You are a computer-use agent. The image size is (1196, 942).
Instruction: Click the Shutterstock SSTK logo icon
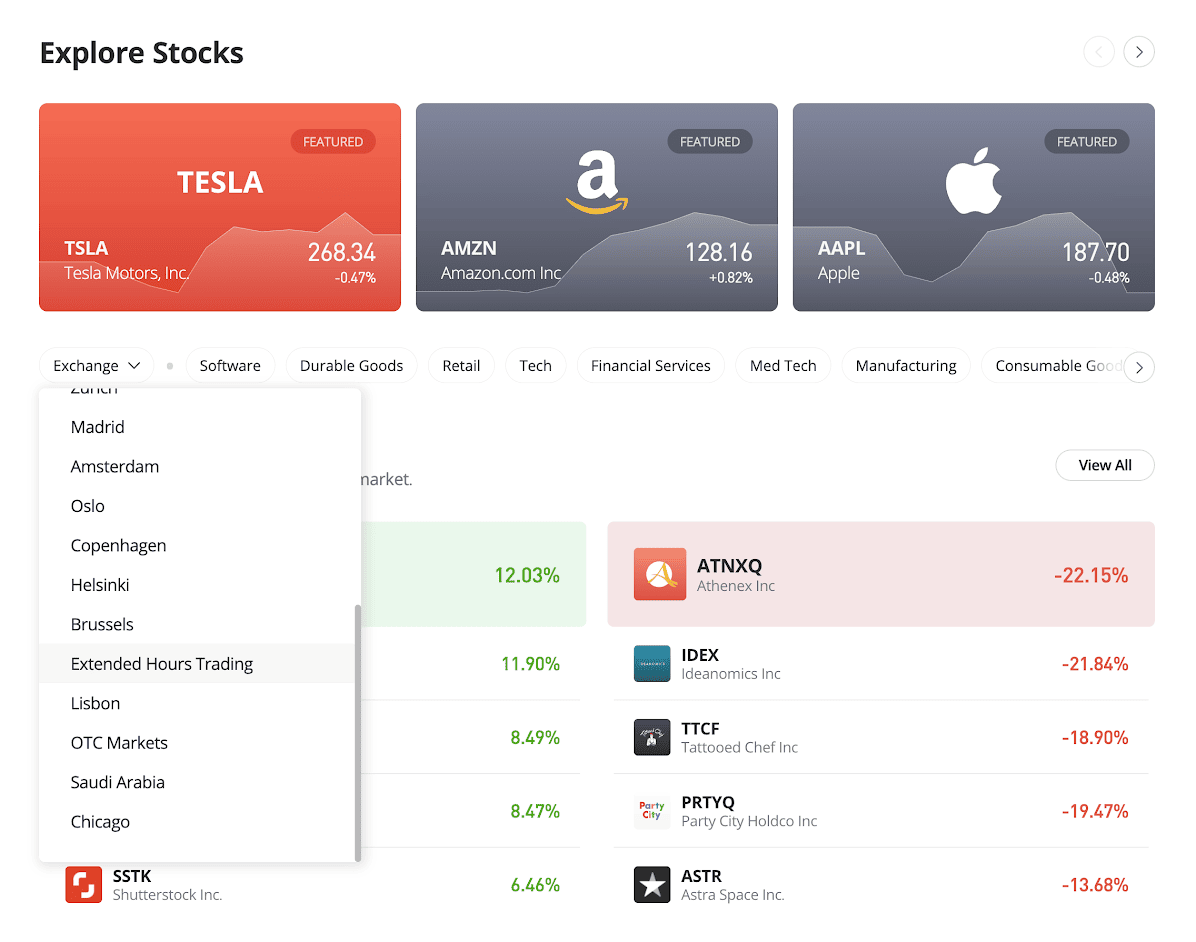84,885
